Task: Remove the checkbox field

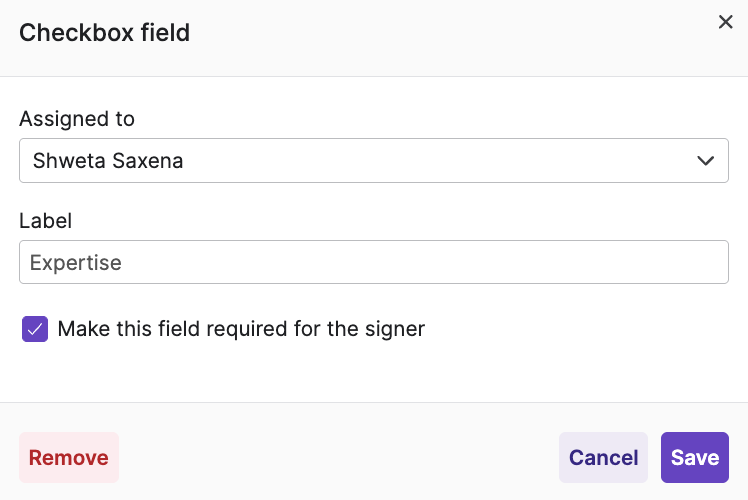Action: point(69,458)
